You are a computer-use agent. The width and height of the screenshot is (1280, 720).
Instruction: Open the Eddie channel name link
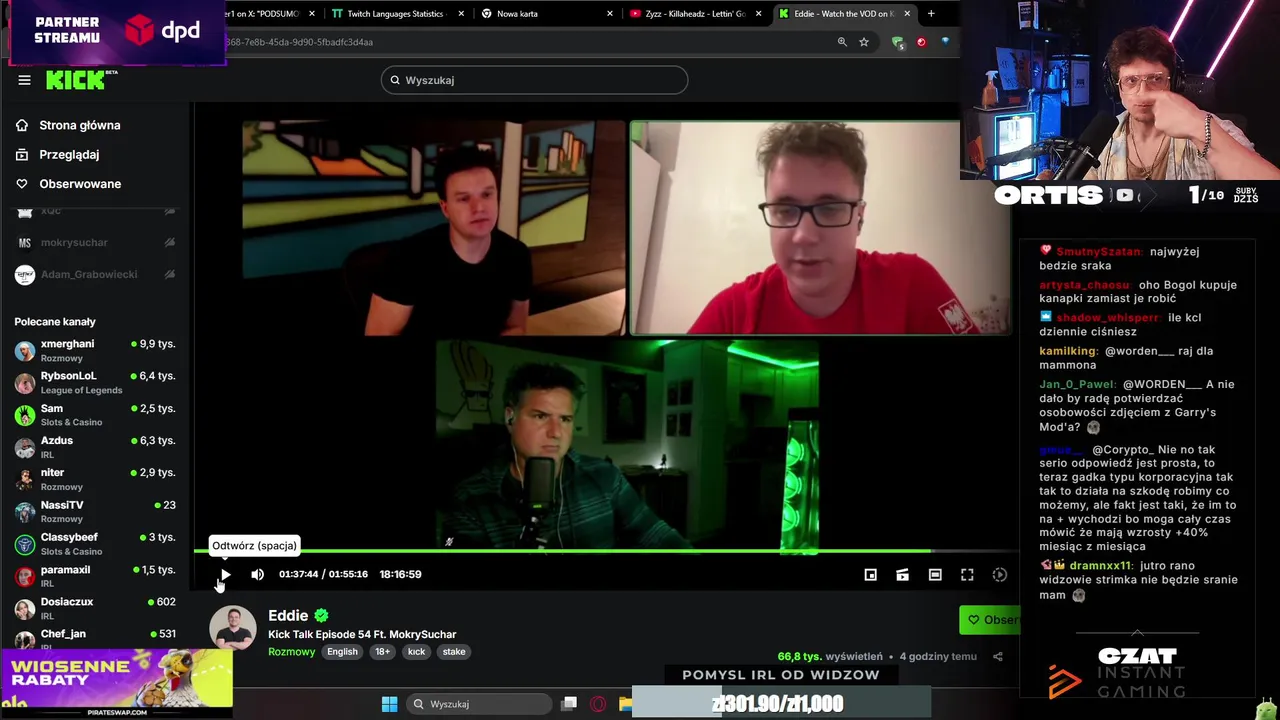click(288, 616)
